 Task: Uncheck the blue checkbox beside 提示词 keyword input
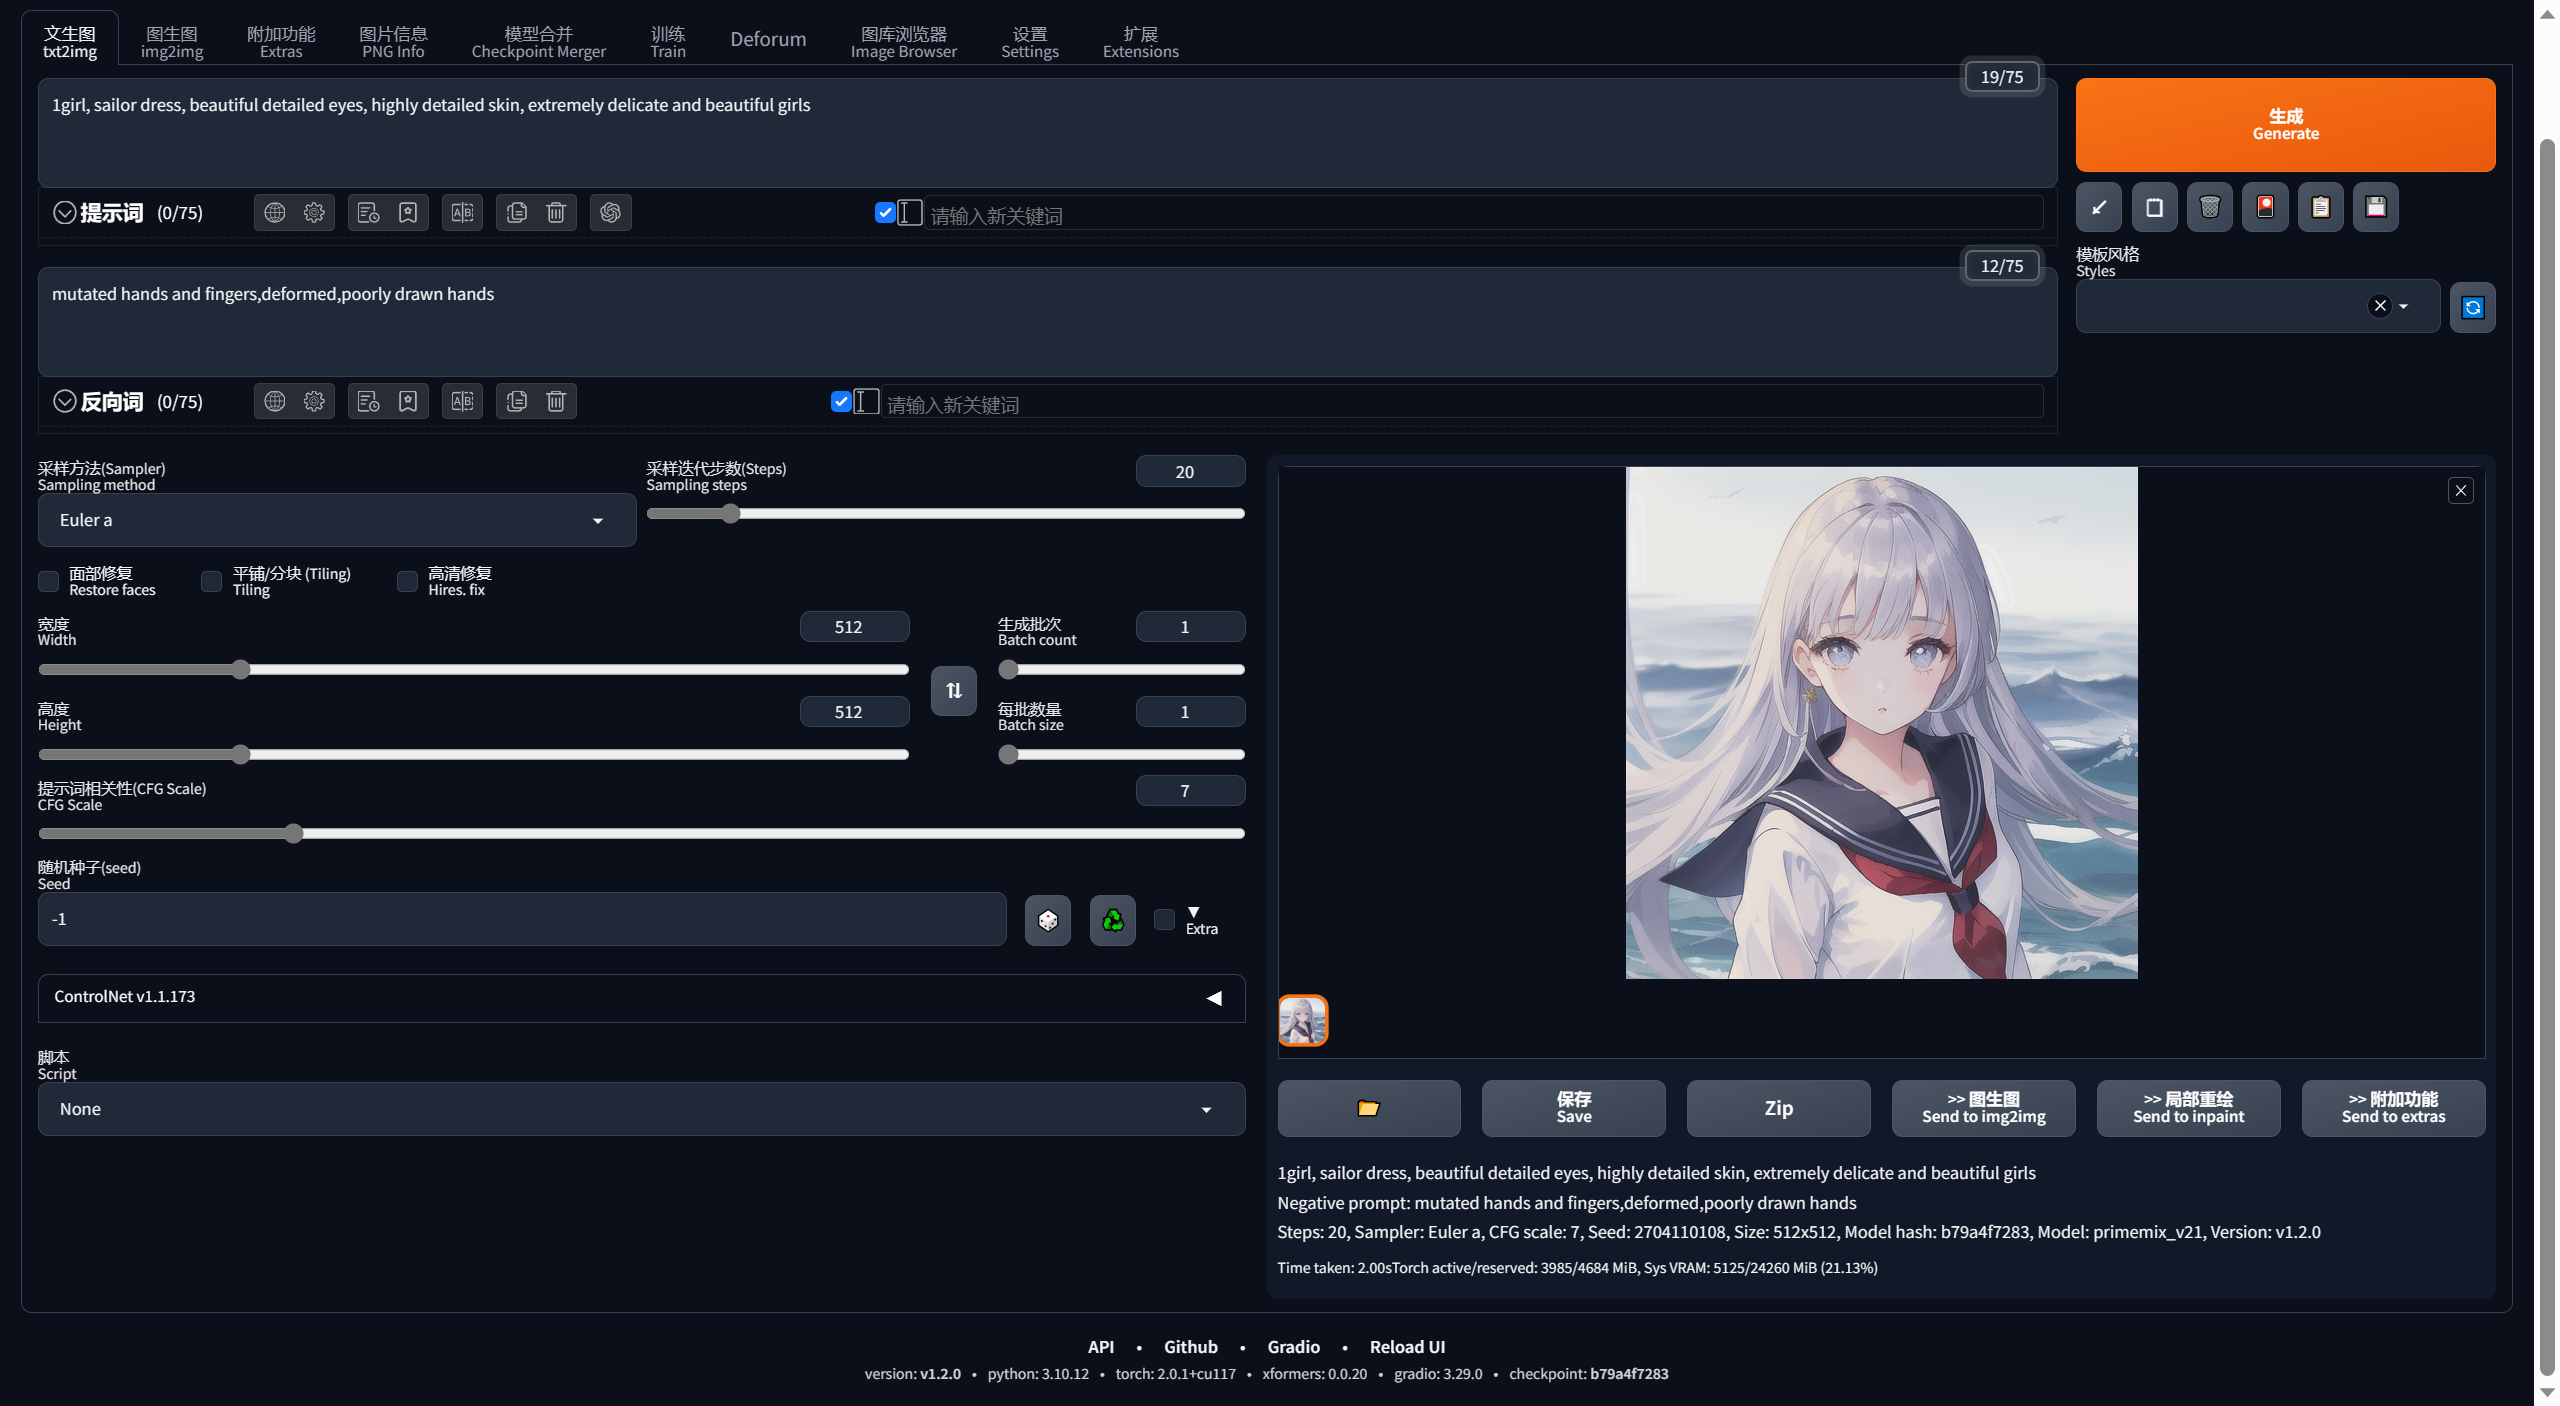click(x=885, y=212)
